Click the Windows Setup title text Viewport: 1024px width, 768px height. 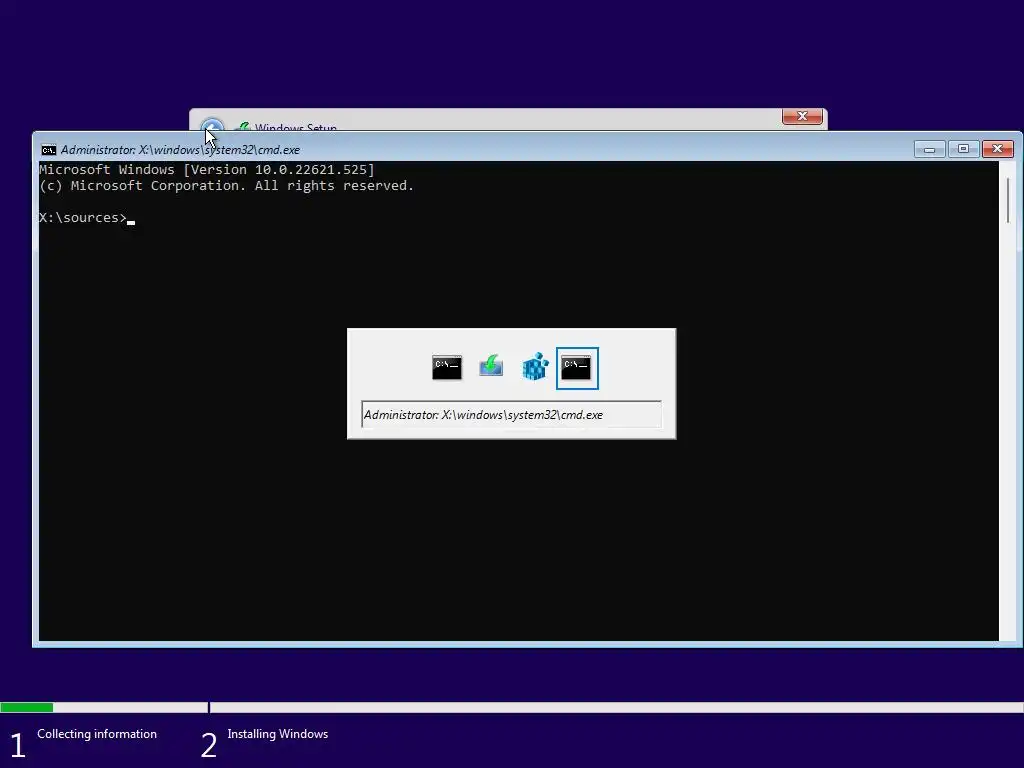point(296,127)
